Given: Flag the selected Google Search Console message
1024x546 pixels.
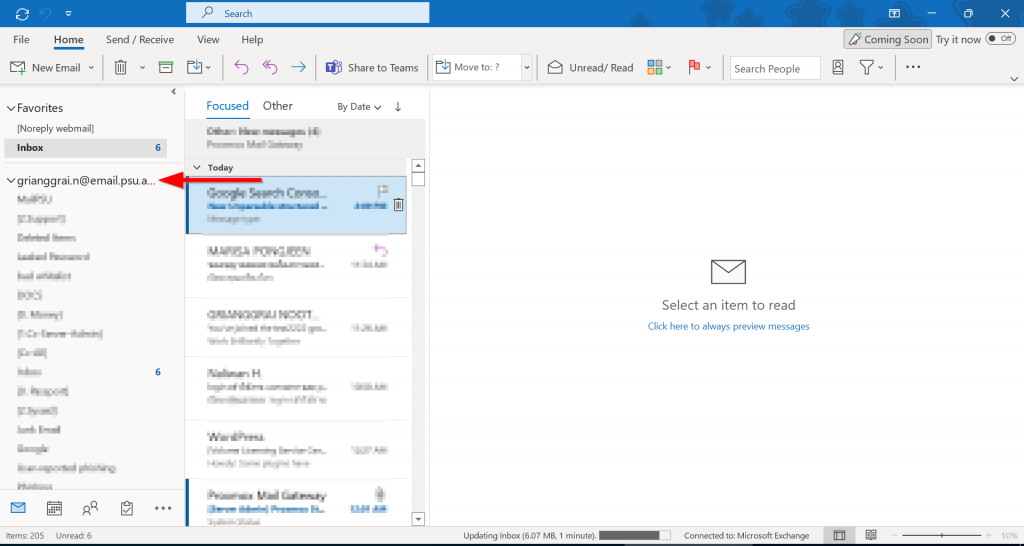Looking at the screenshot, I should point(383,190).
